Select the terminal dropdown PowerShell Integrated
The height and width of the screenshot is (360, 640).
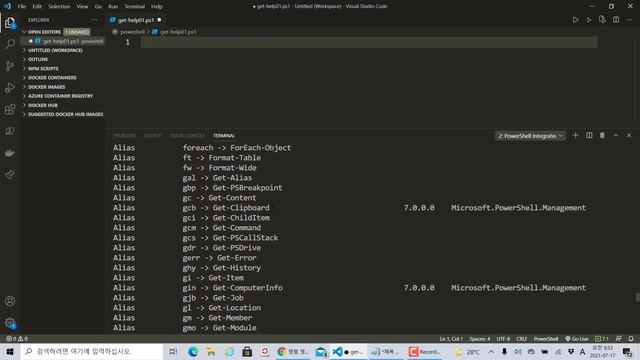(x=530, y=136)
